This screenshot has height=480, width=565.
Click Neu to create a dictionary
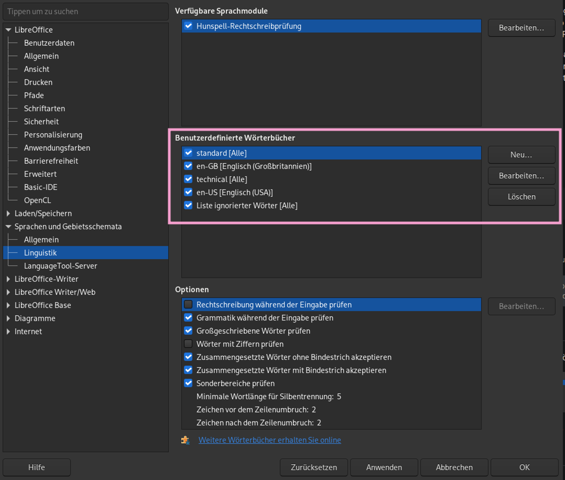coord(521,155)
